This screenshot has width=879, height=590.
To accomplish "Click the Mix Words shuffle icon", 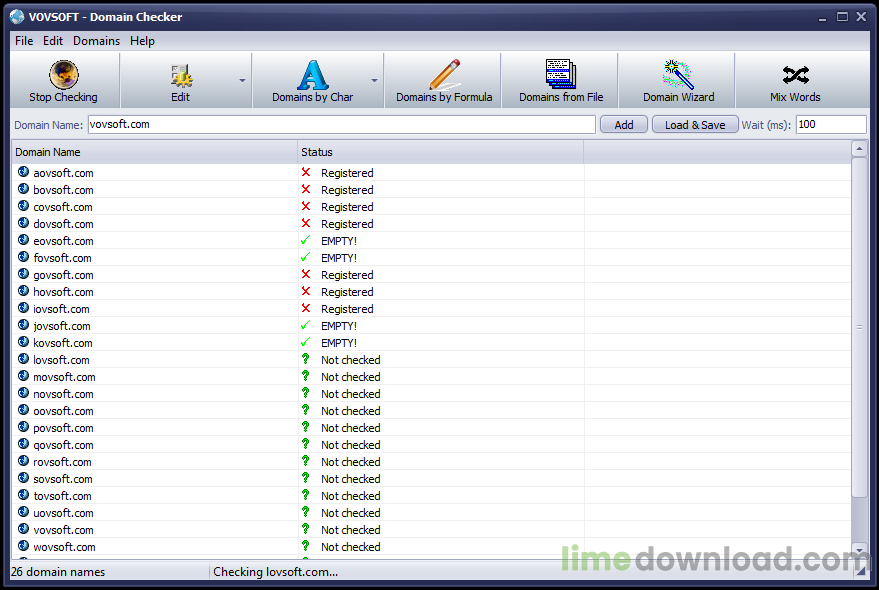I will click(x=795, y=75).
